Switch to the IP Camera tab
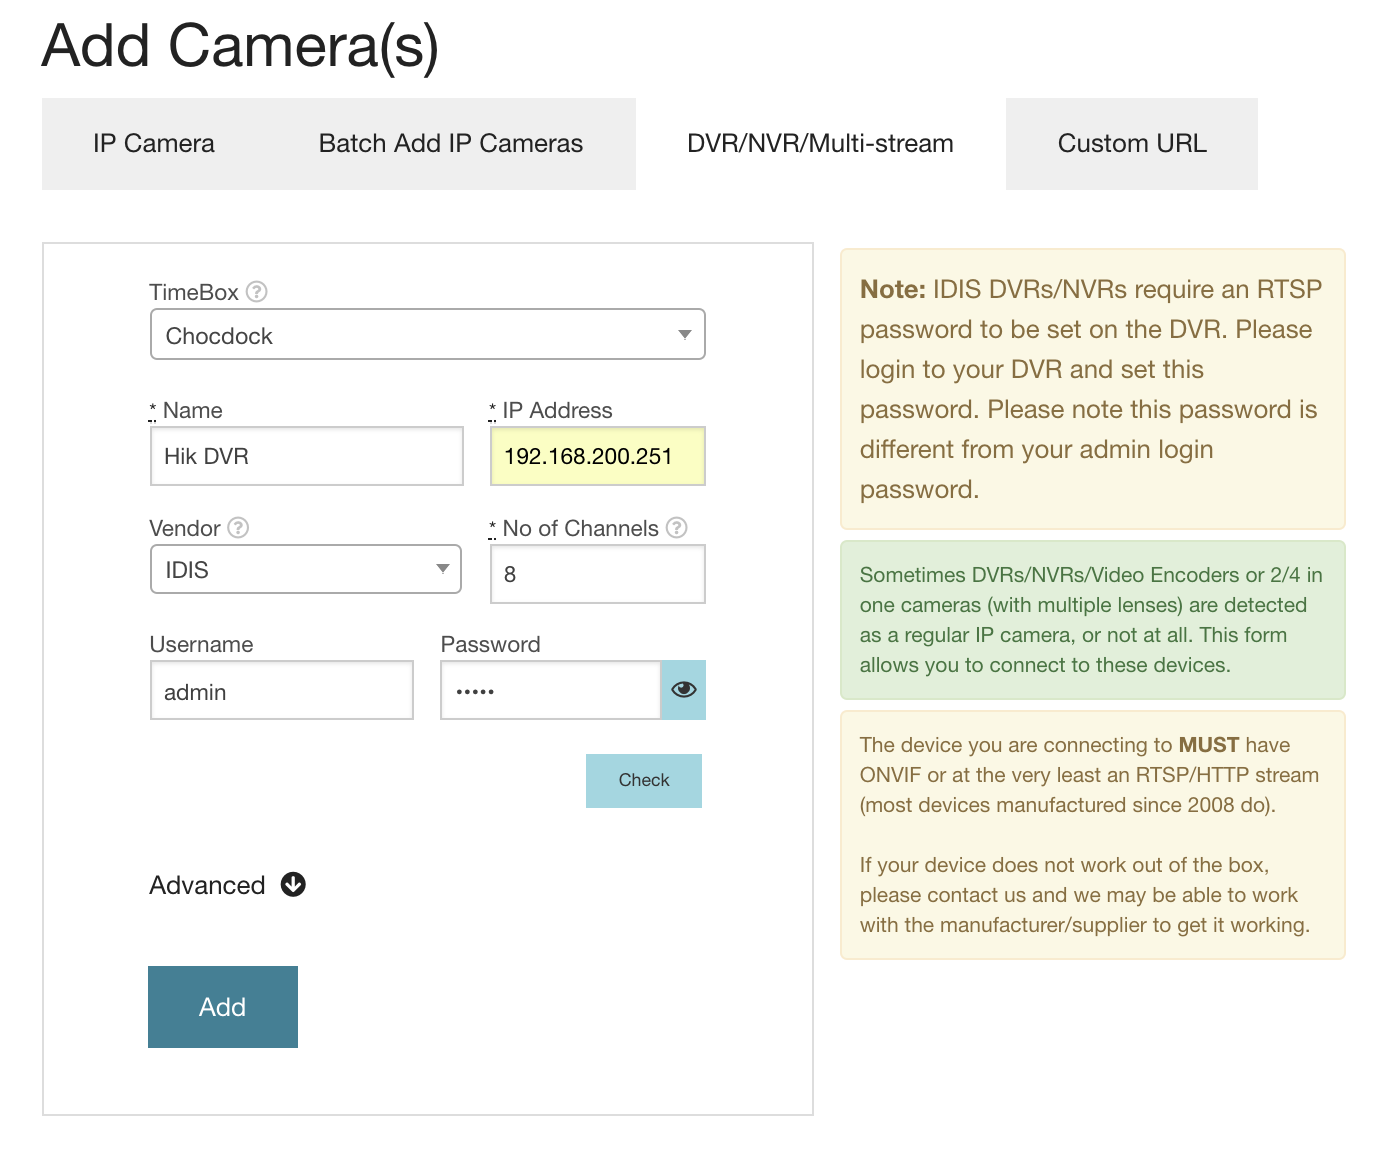Image resolution: width=1378 pixels, height=1152 pixels. (154, 144)
